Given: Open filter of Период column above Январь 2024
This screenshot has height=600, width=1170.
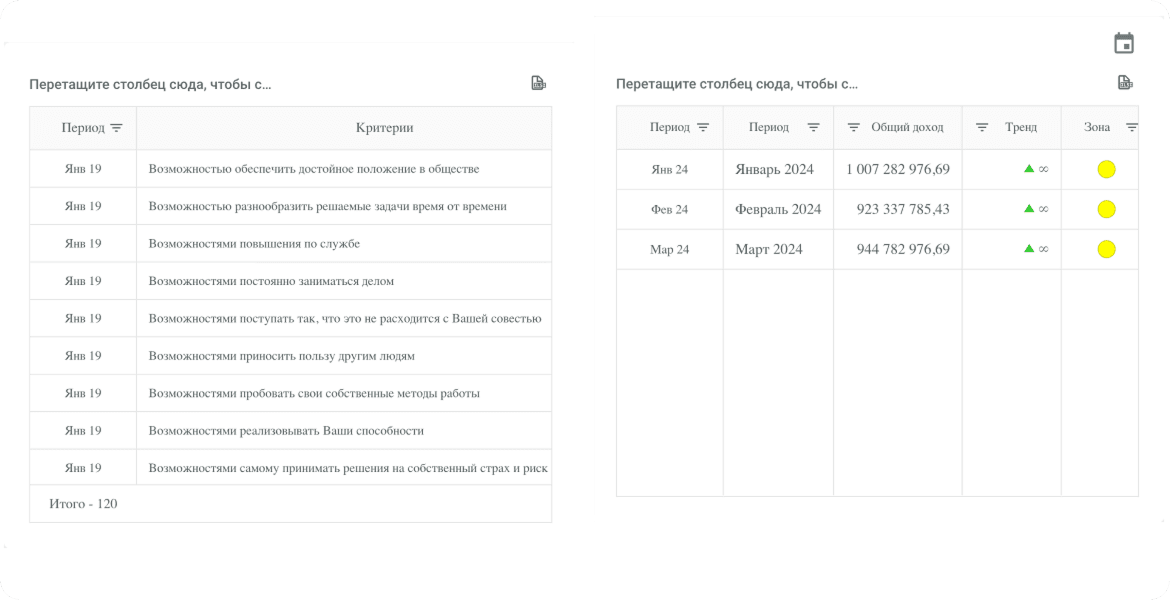Looking at the screenshot, I should 813,128.
